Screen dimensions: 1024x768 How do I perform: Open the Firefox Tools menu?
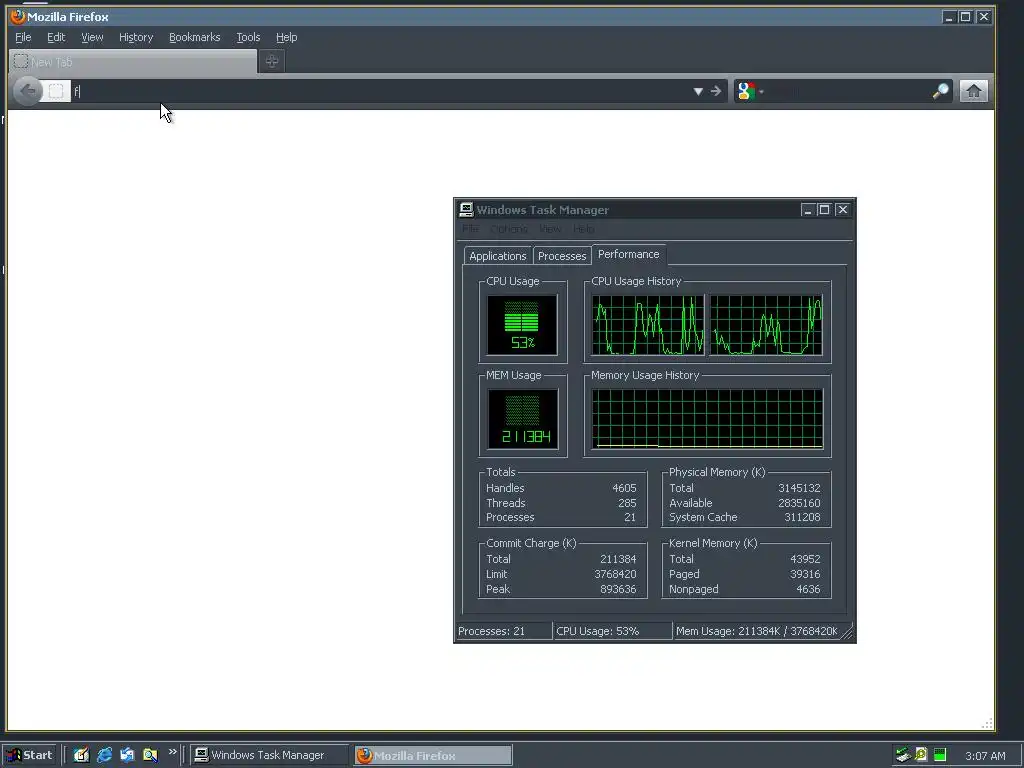click(x=248, y=37)
